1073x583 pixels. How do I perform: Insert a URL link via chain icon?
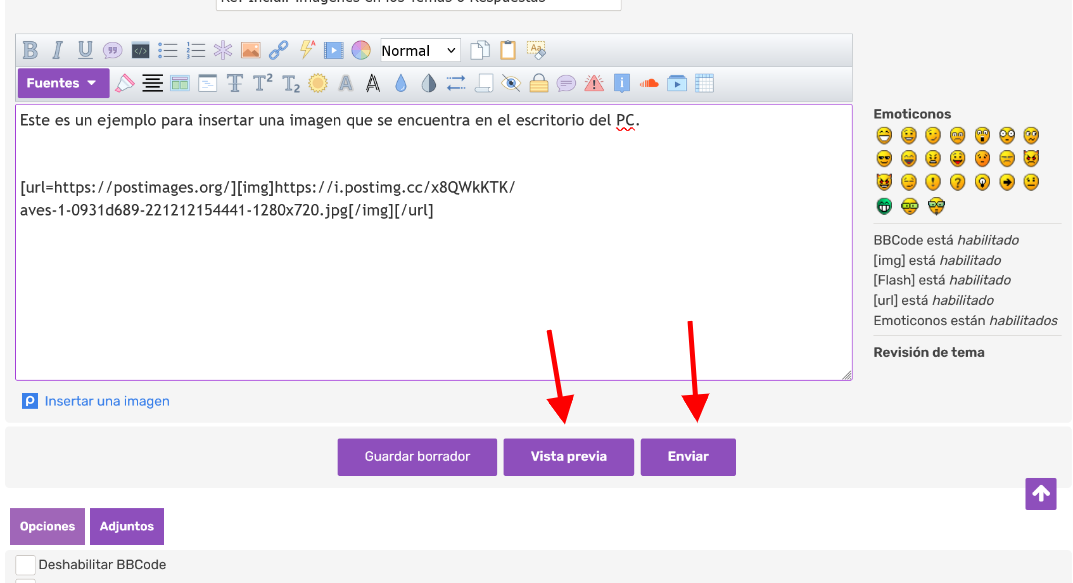pos(279,50)
